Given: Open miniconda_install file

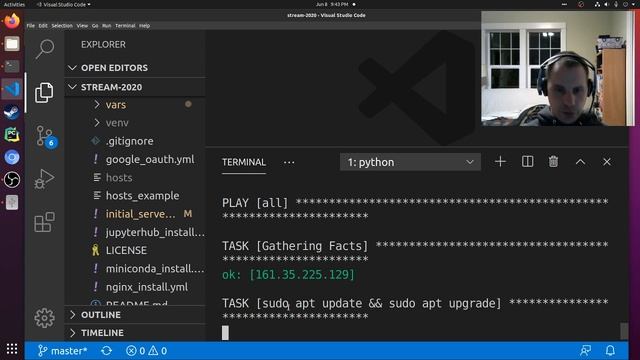Looking at the screenshot, I should pyautogui.click(x=135, y=269).
